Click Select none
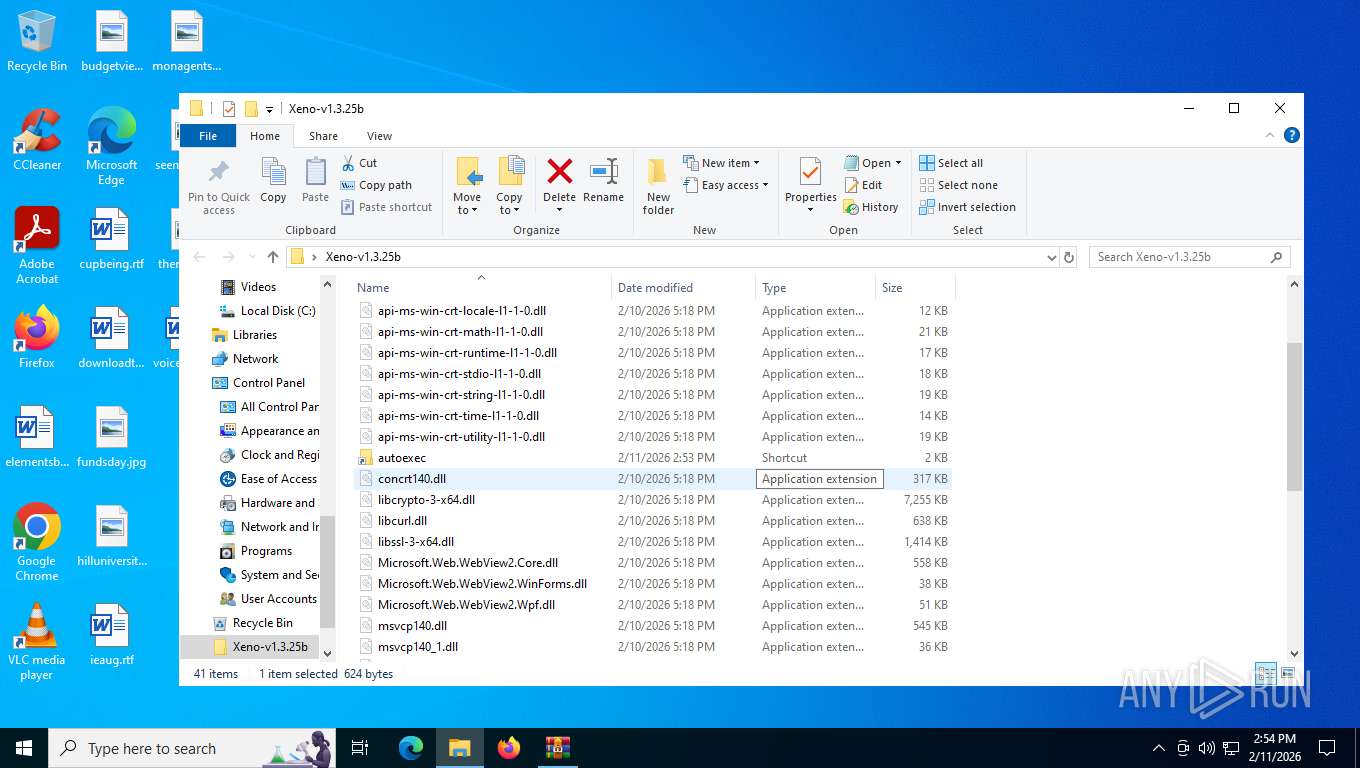 coord(958,185)
